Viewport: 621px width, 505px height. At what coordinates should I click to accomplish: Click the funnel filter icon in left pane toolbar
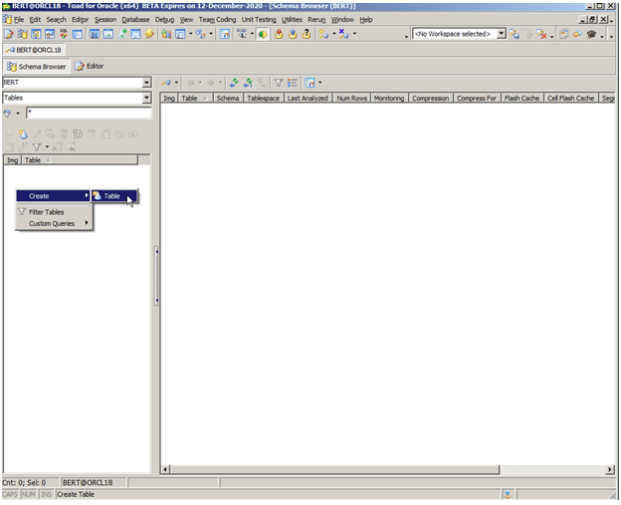coord(36,147)
